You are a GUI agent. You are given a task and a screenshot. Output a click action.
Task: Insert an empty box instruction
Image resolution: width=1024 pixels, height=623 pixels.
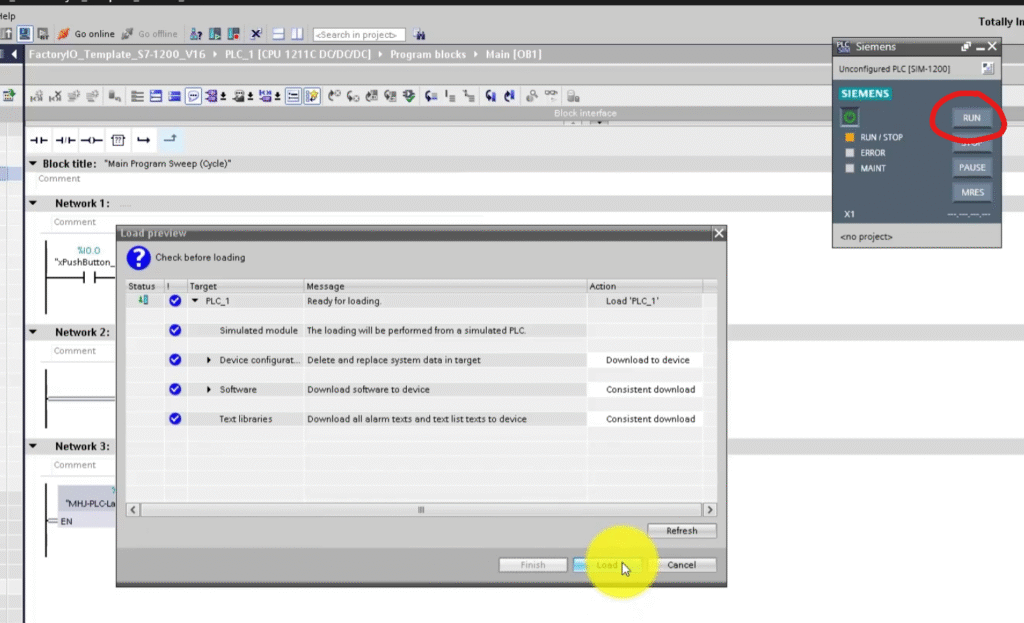point(117,140)
